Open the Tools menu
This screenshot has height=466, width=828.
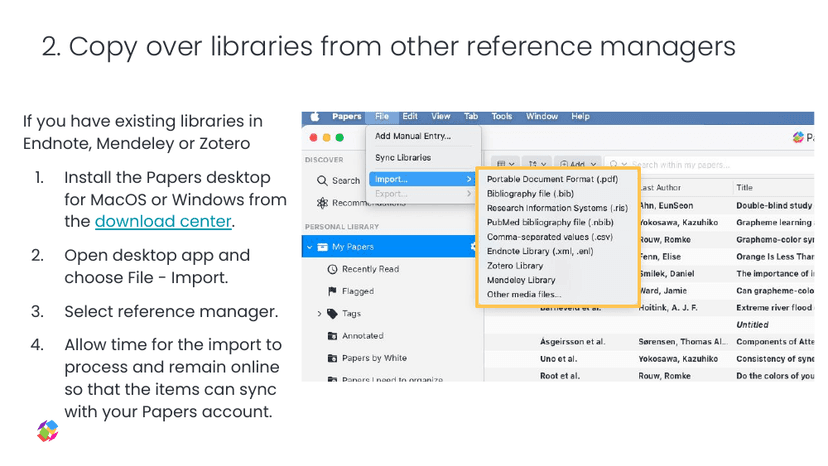point(501,116)
